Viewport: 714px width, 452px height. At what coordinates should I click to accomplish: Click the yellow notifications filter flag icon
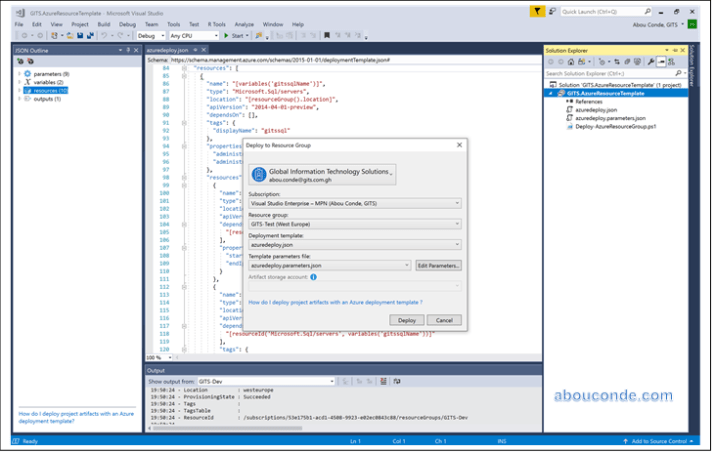coord(539,10)
